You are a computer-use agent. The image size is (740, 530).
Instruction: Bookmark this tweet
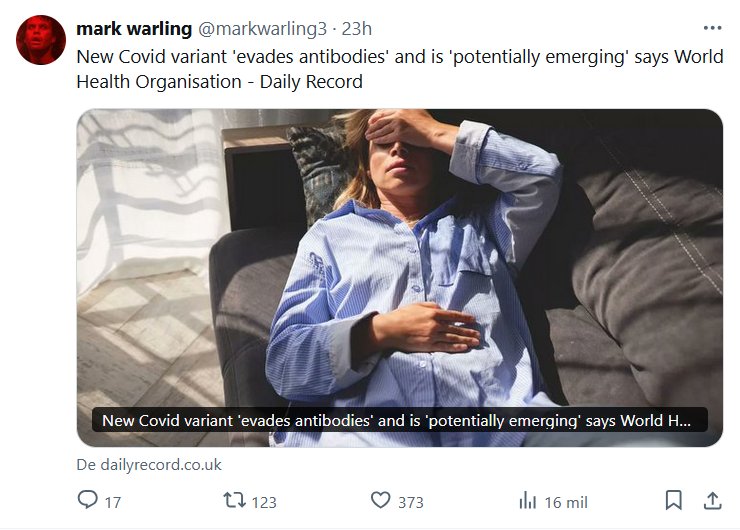[x=674, y=500]
